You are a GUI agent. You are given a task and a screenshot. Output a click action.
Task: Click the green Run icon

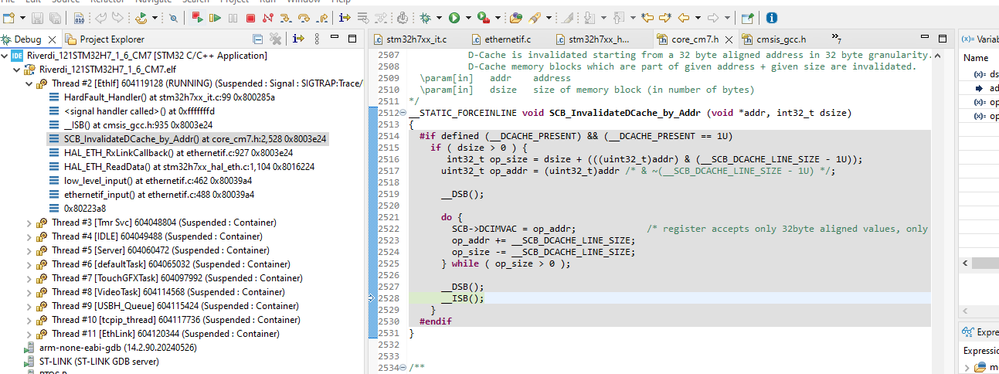click(x=454, y=18)
